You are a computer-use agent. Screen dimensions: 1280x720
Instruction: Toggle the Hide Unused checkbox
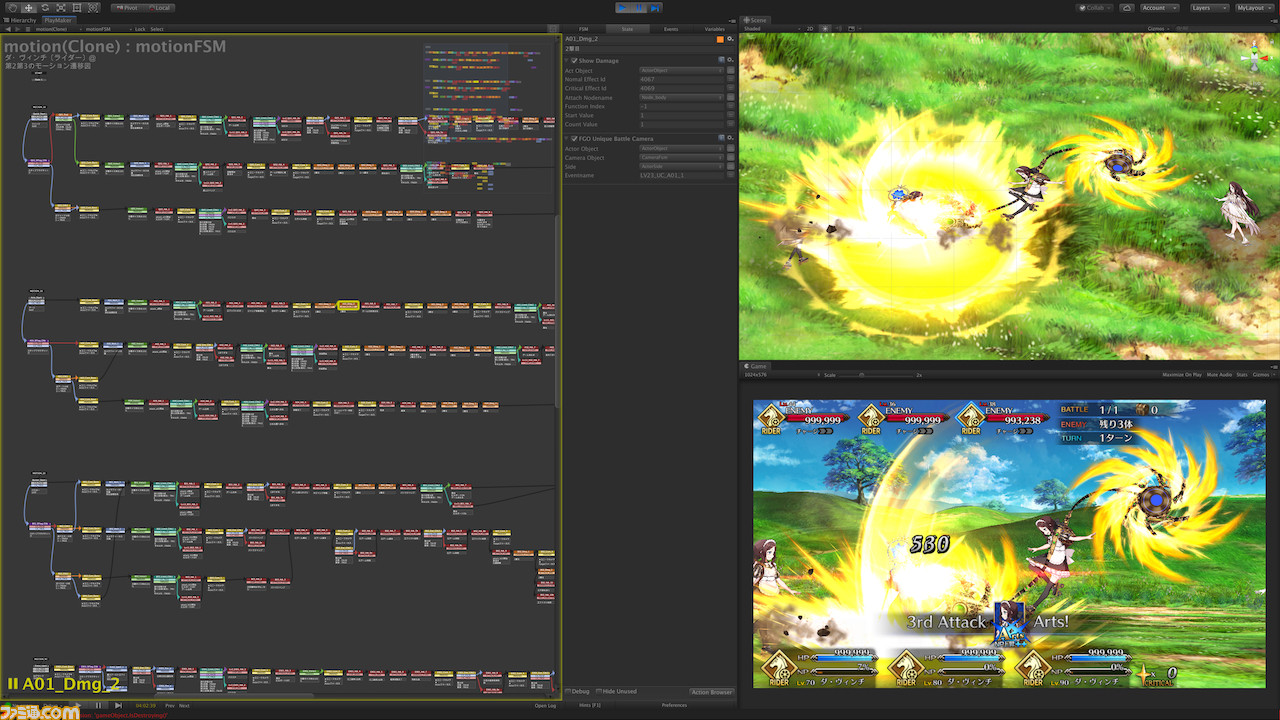(598, 692)
